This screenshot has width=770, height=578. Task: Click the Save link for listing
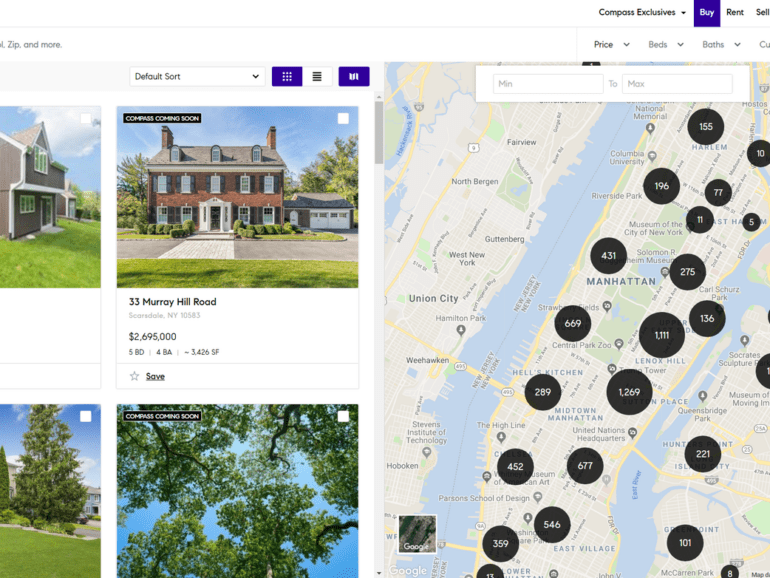155,376
